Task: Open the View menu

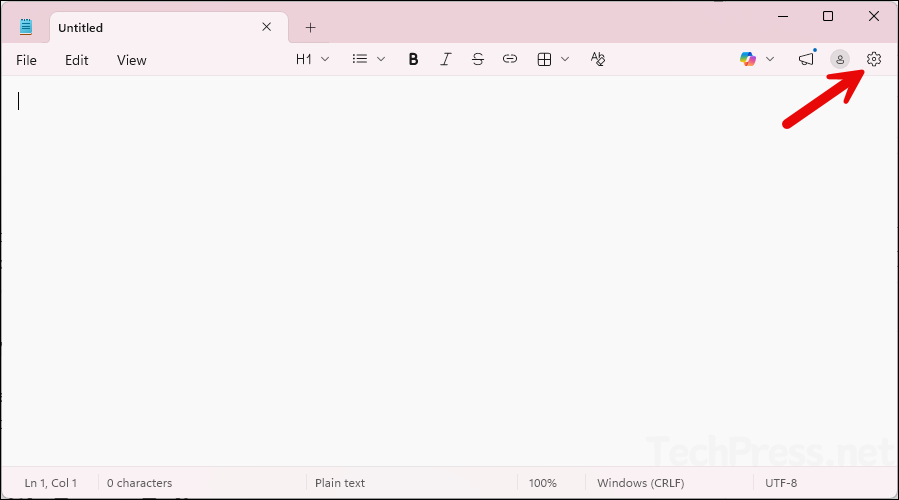Action: pos(131,60)
